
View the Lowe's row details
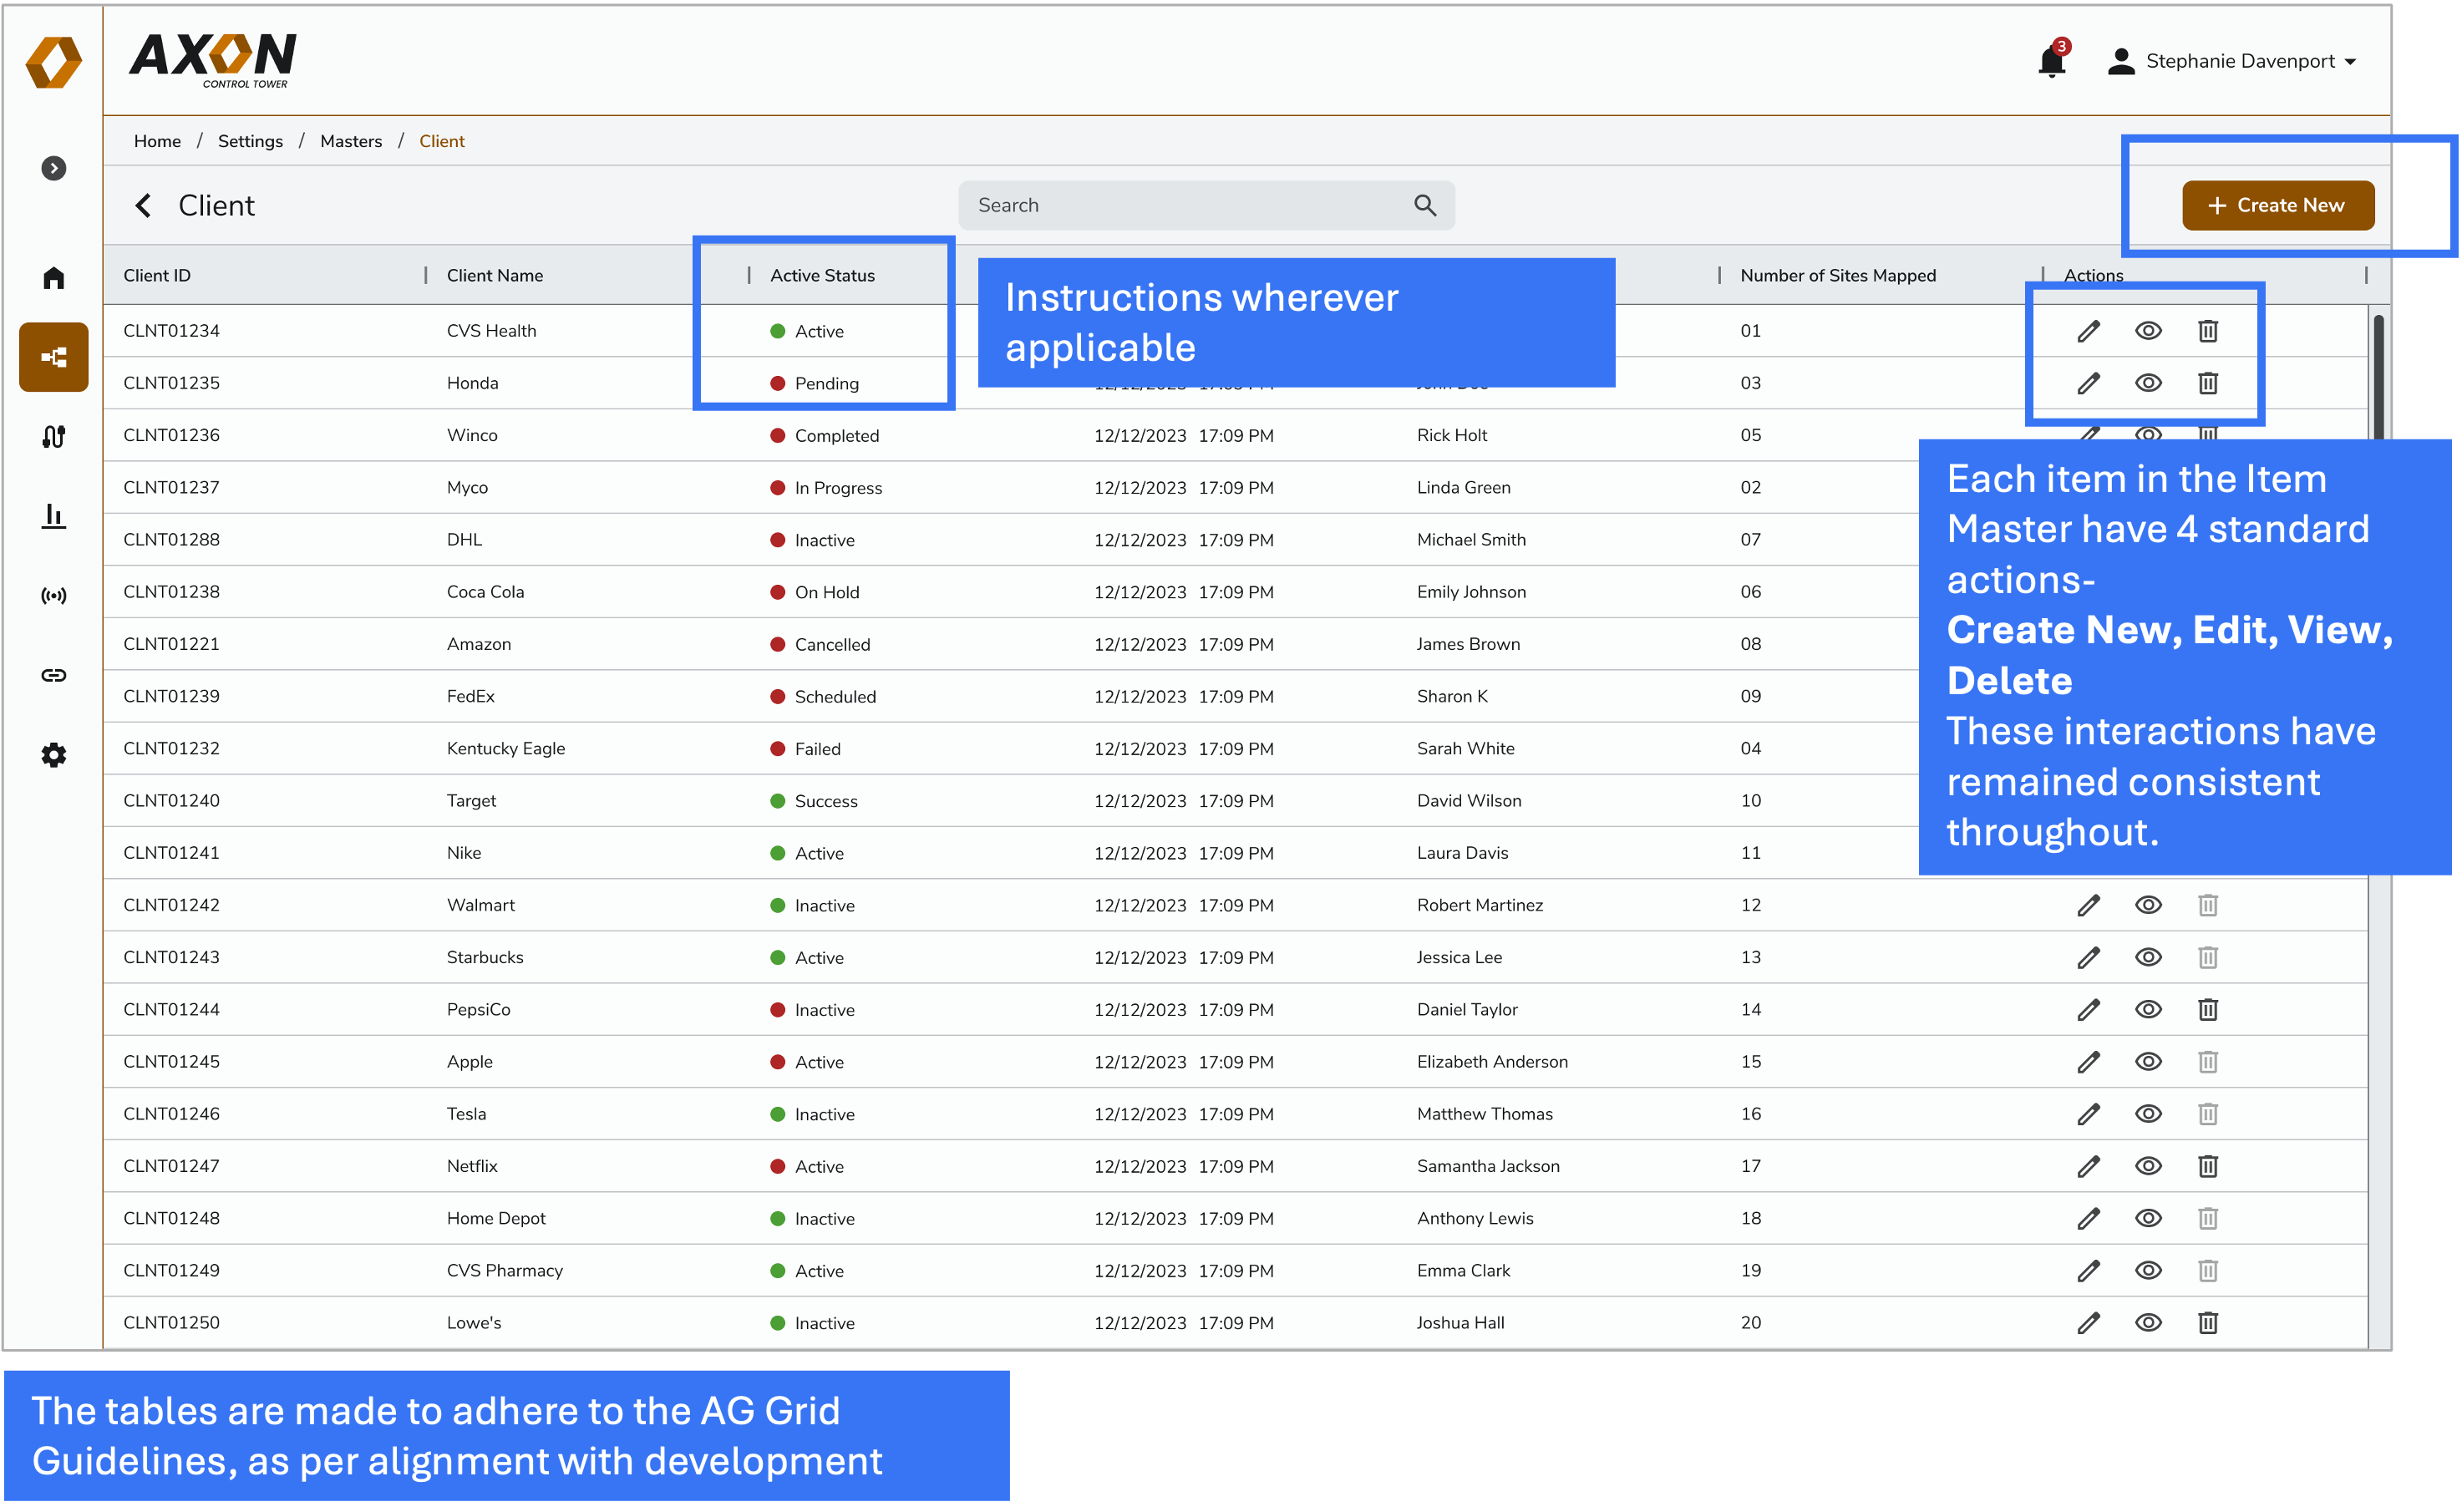click(2148, 1323)
